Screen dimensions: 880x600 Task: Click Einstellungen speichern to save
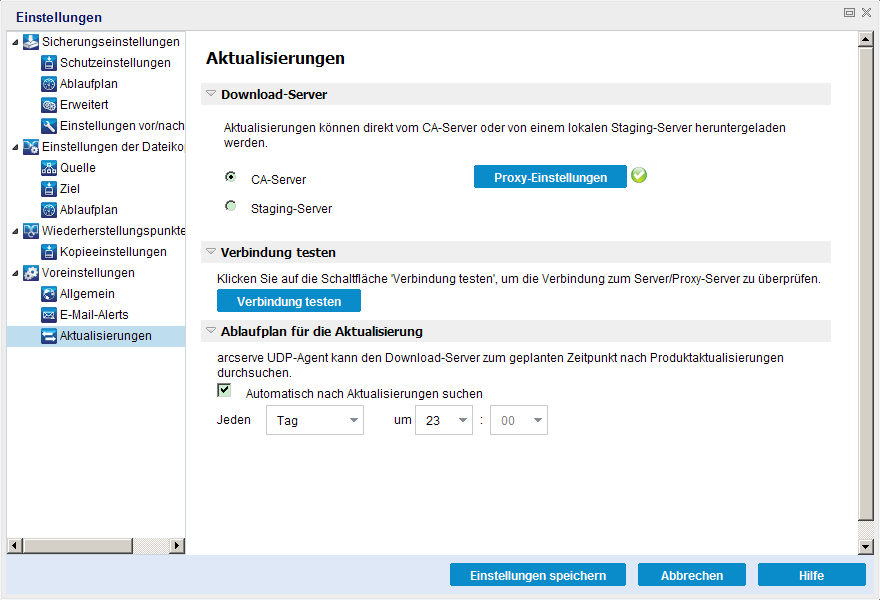coord(538,575)
